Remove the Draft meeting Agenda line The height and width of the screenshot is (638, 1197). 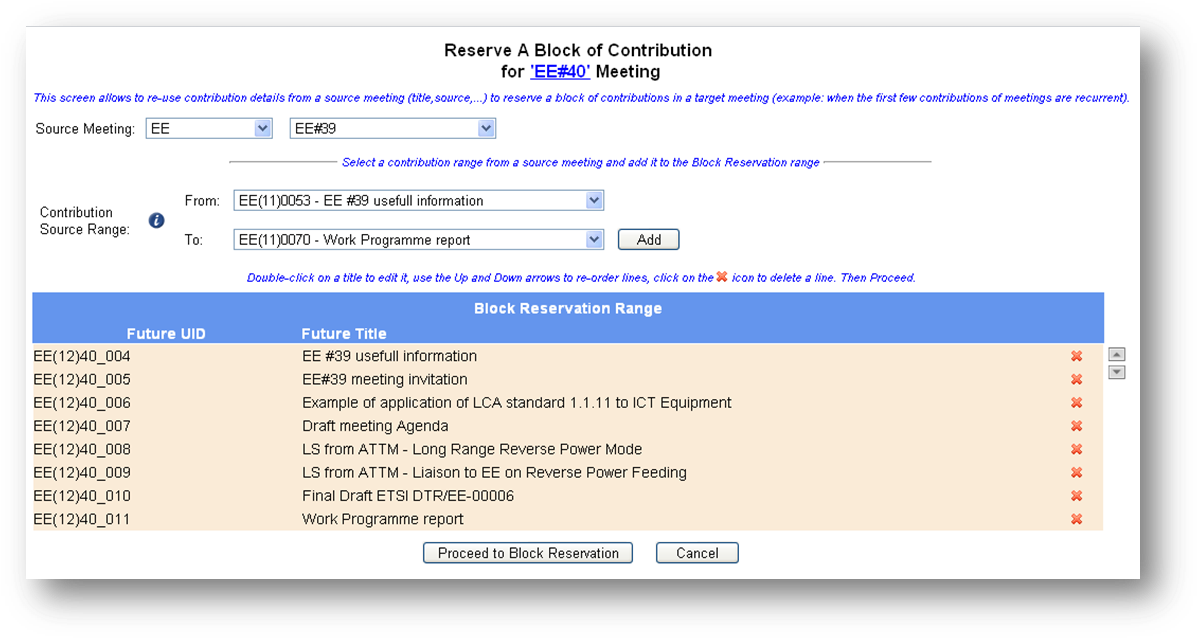pyautogui.click(x=1076, y=426)
